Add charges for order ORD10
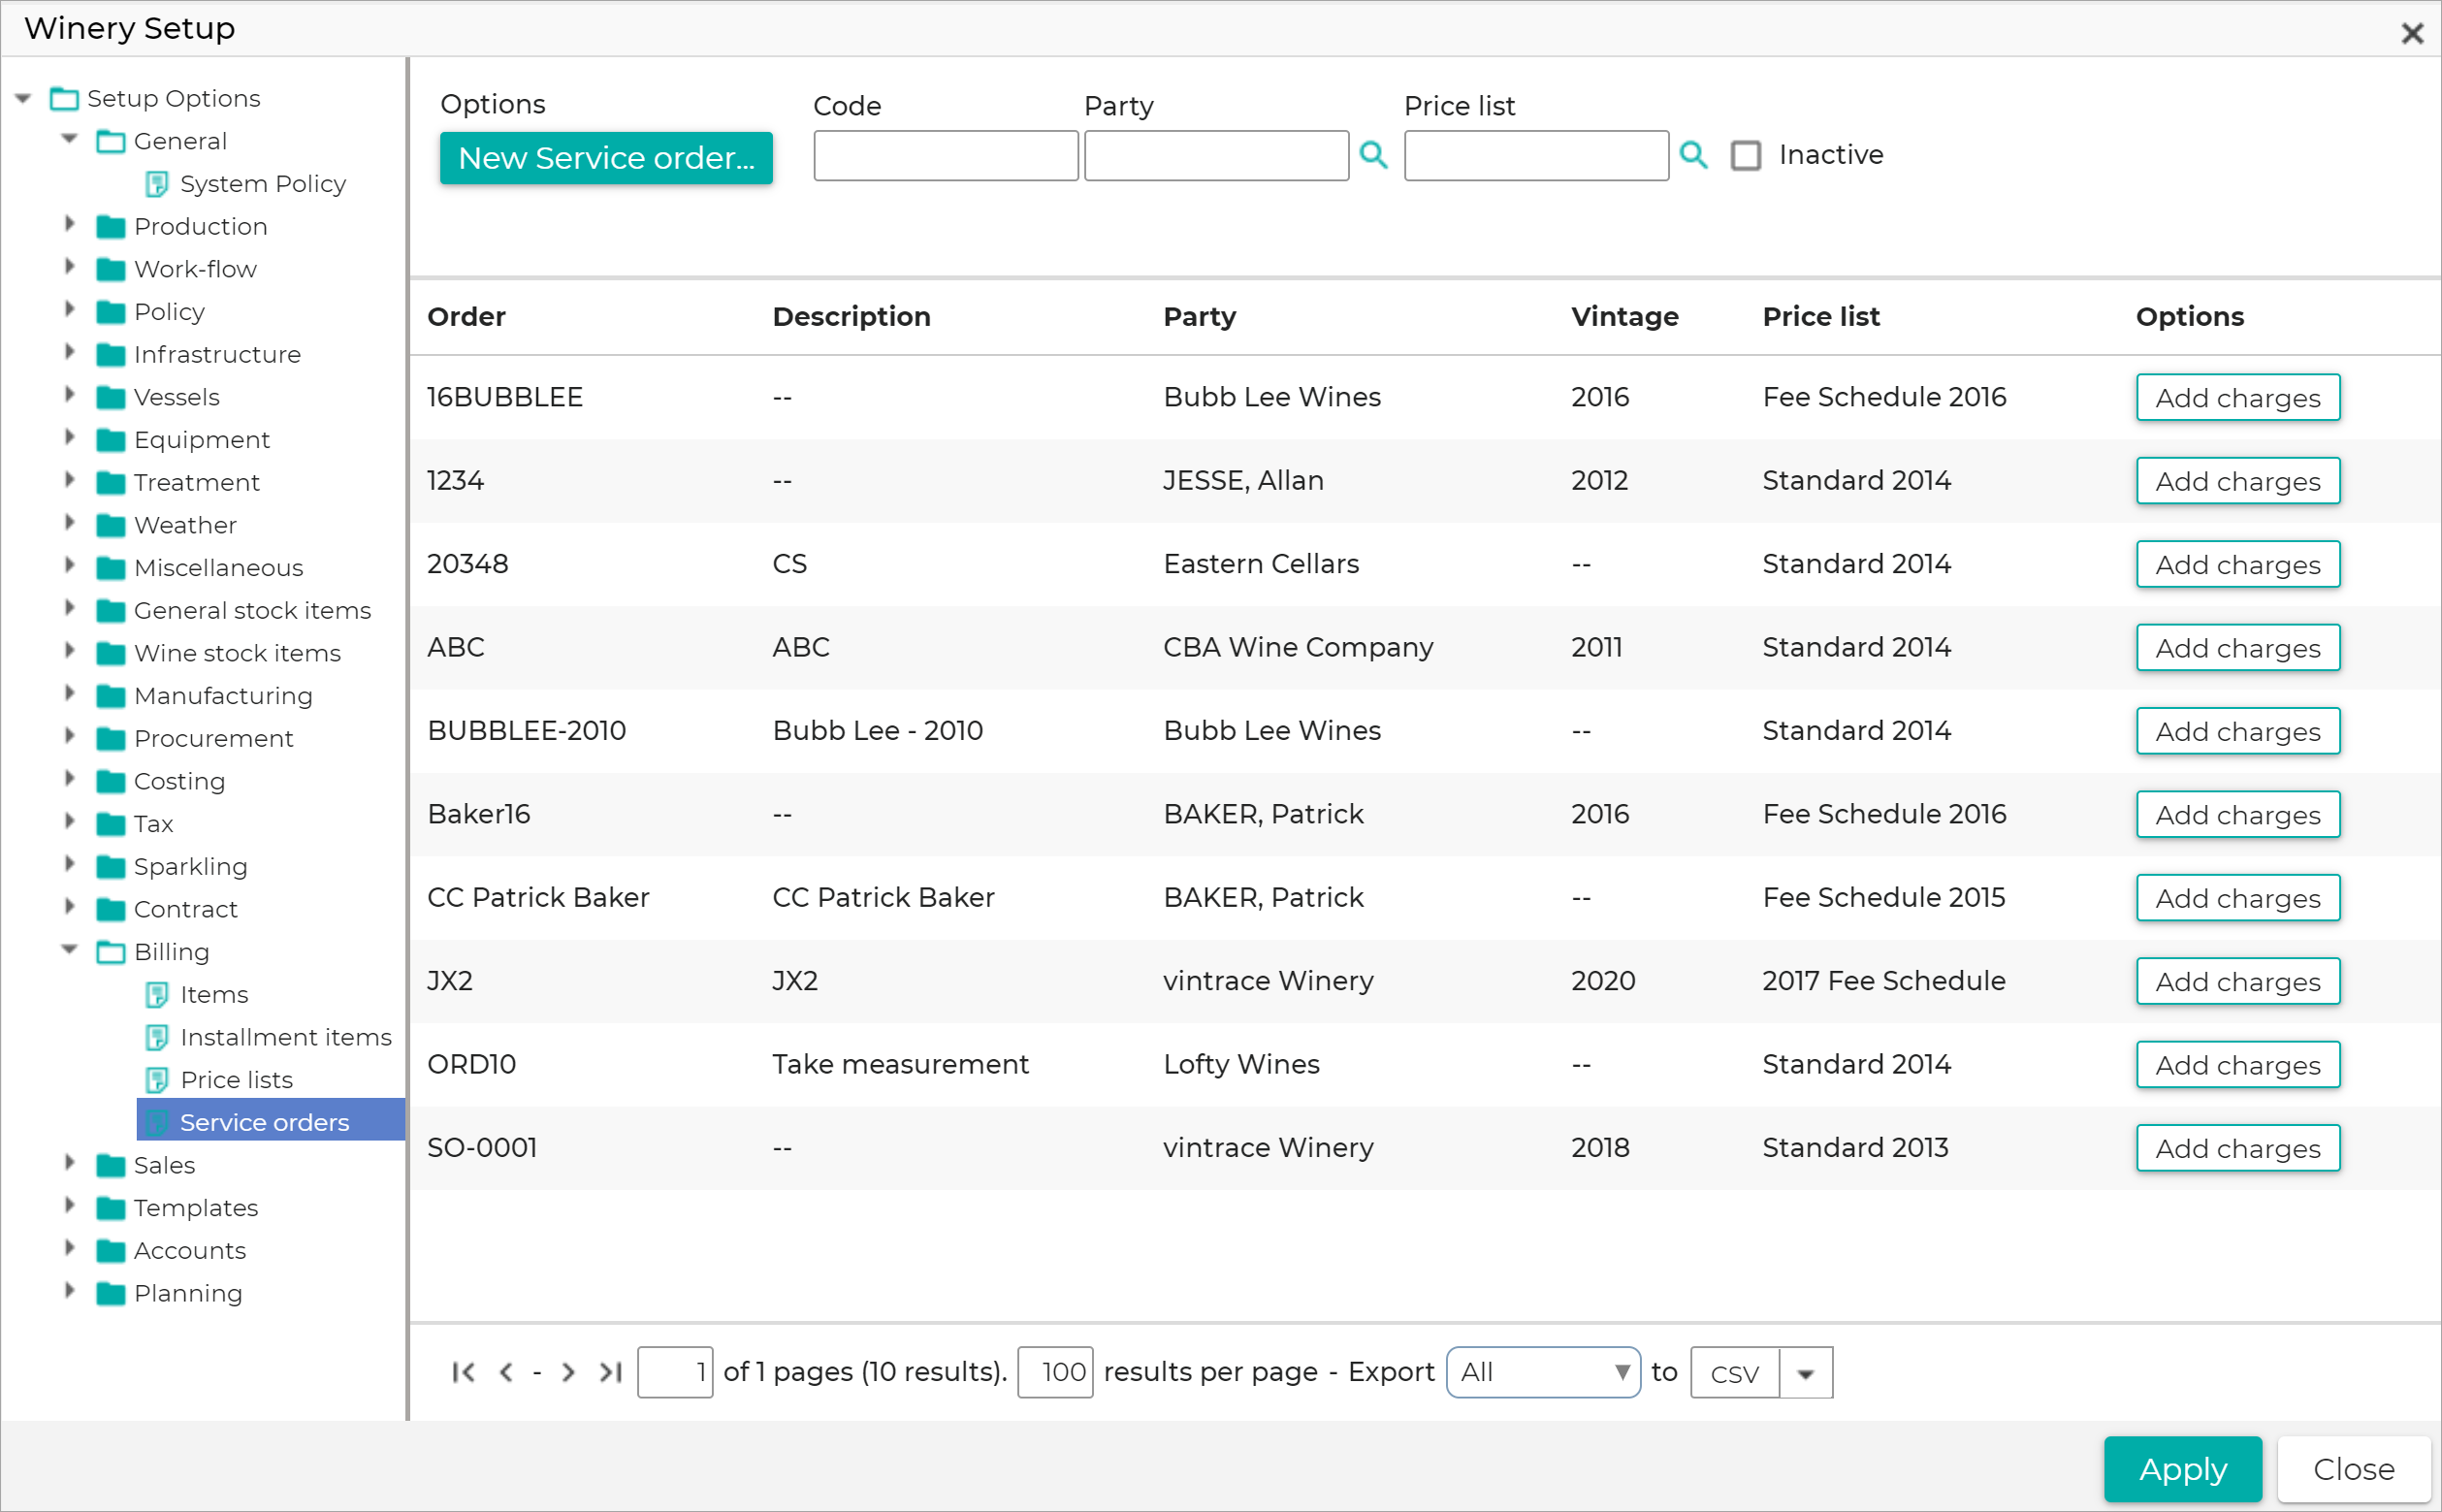 [2238, 1065]
